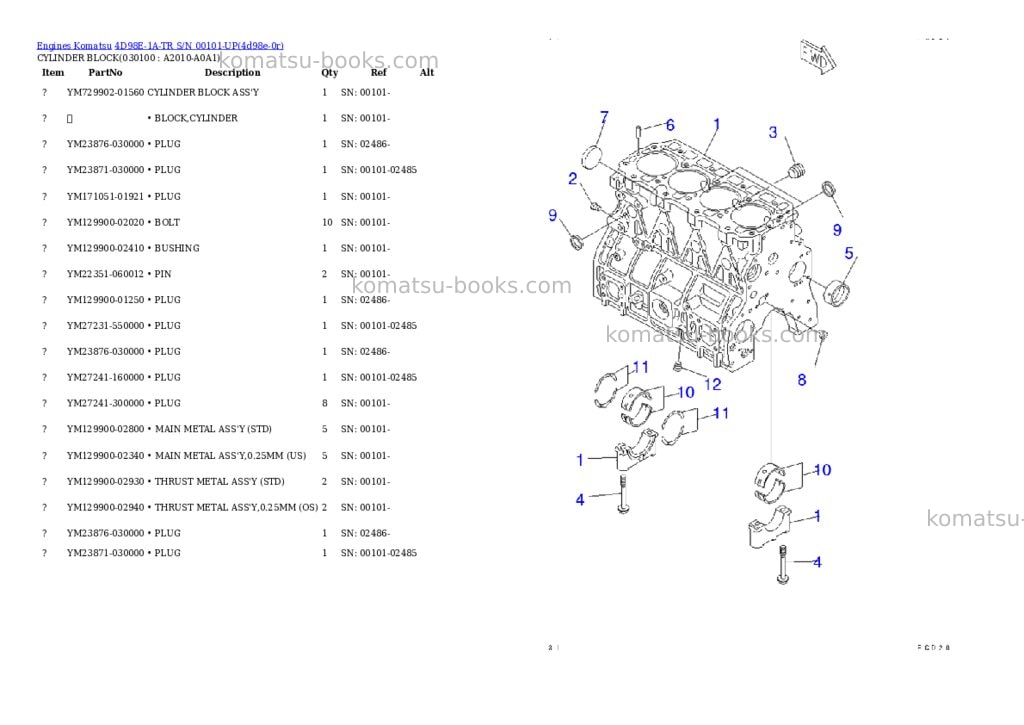The height and width of the screenshot is (725, 1024).
Task: Select callout number 8 in the diagram
Action: pyautogui.click(x=802, y=380)
